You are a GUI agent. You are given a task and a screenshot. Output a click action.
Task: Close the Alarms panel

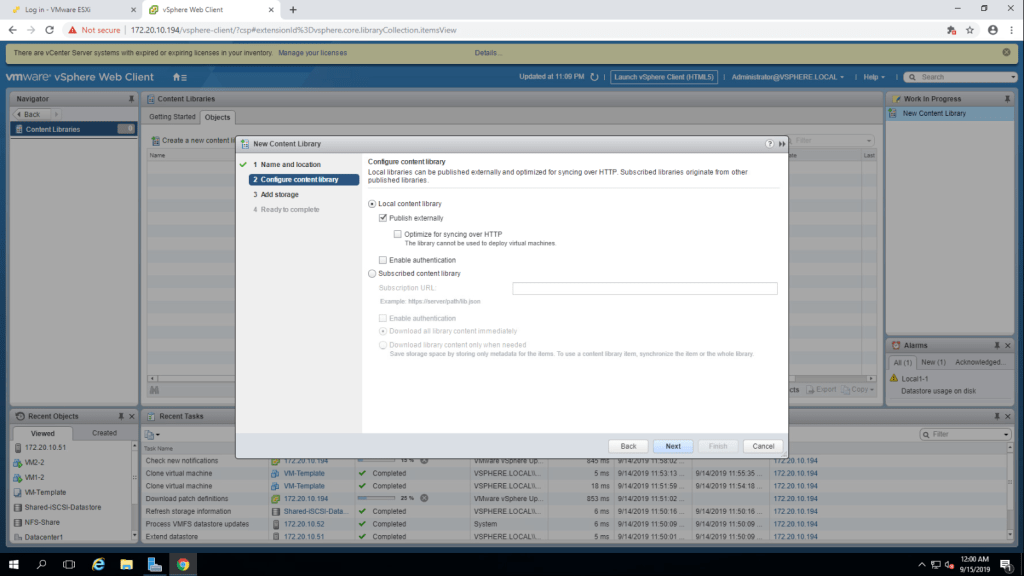tap(1007, 345)
